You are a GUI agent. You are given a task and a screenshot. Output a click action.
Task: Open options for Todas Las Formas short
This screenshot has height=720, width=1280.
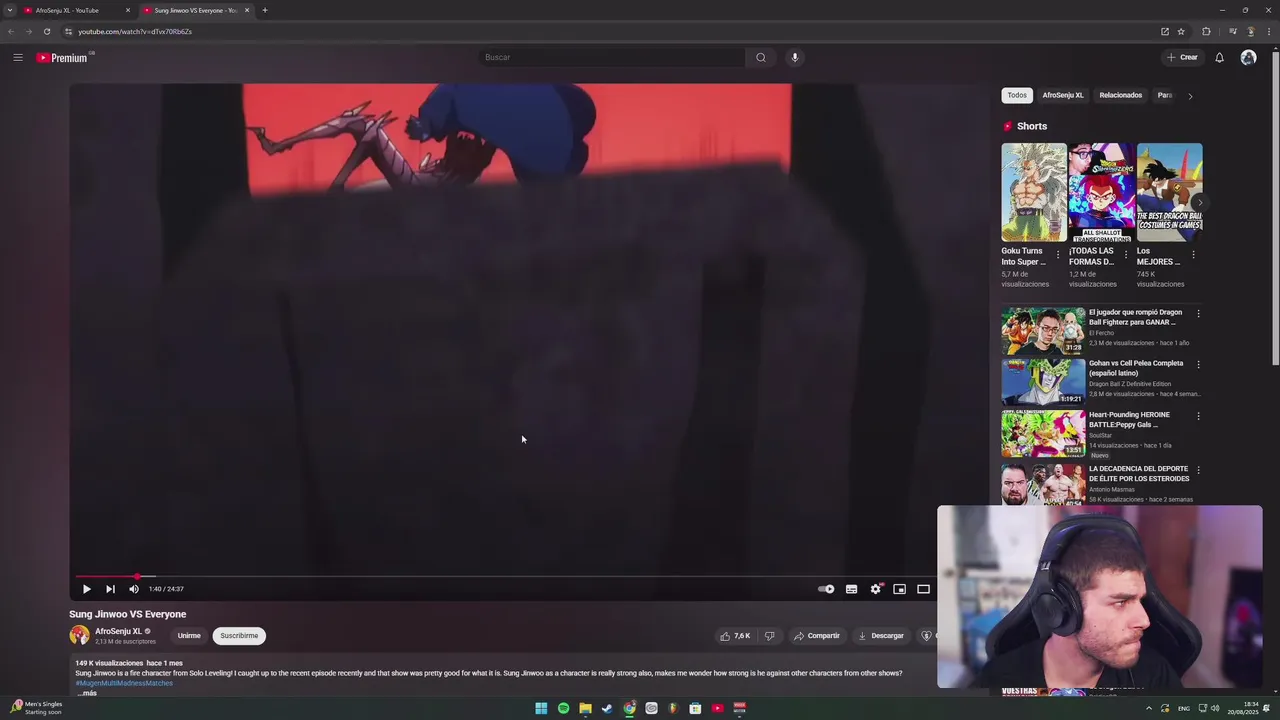tap(1126, 255)
